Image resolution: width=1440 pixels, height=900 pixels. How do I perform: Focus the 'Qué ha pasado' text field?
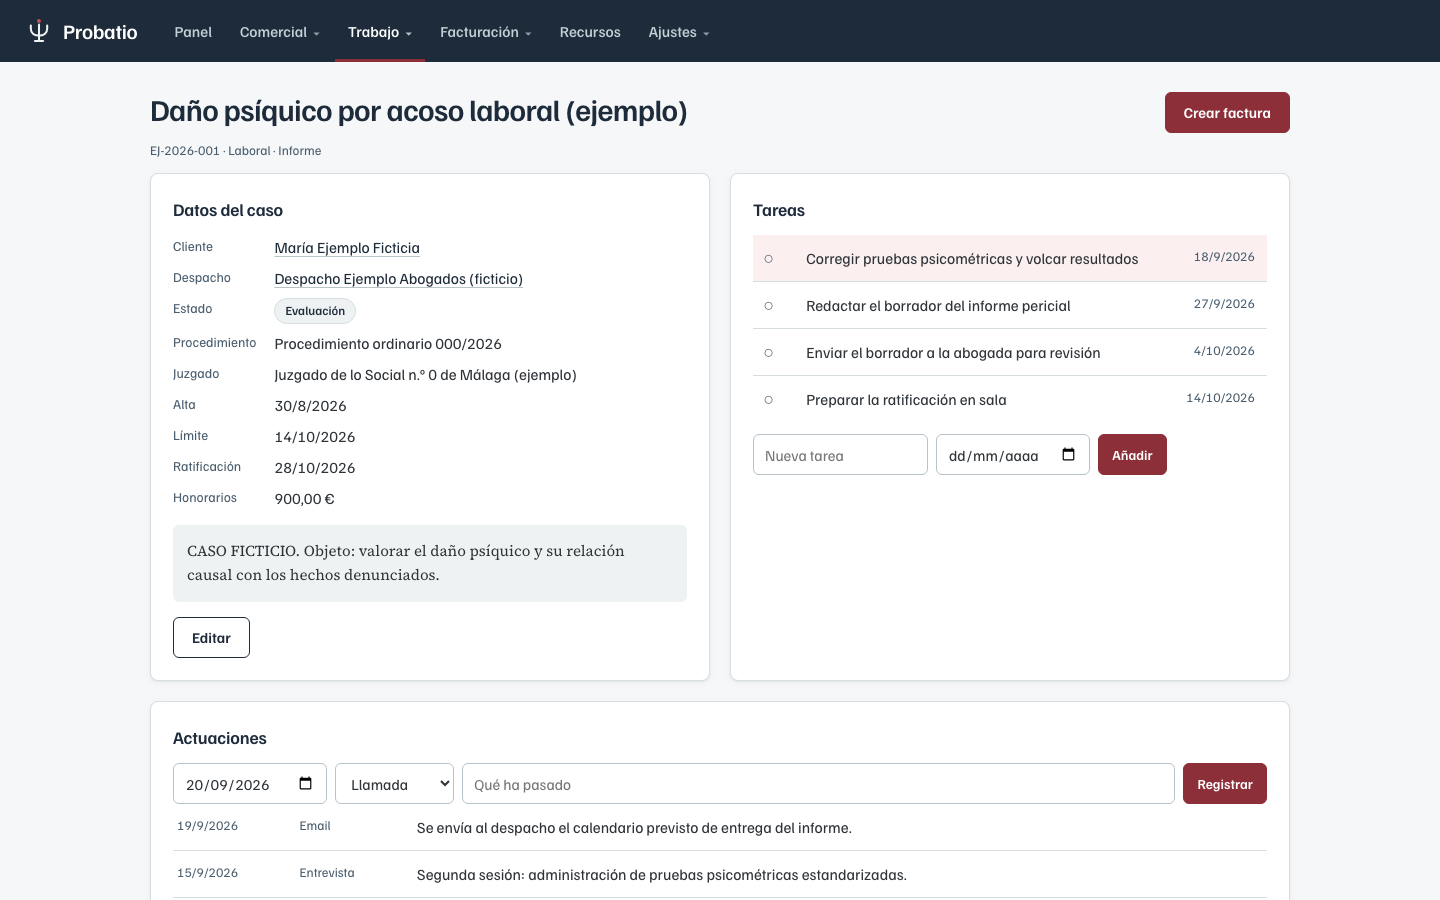[x=818, y=784]
